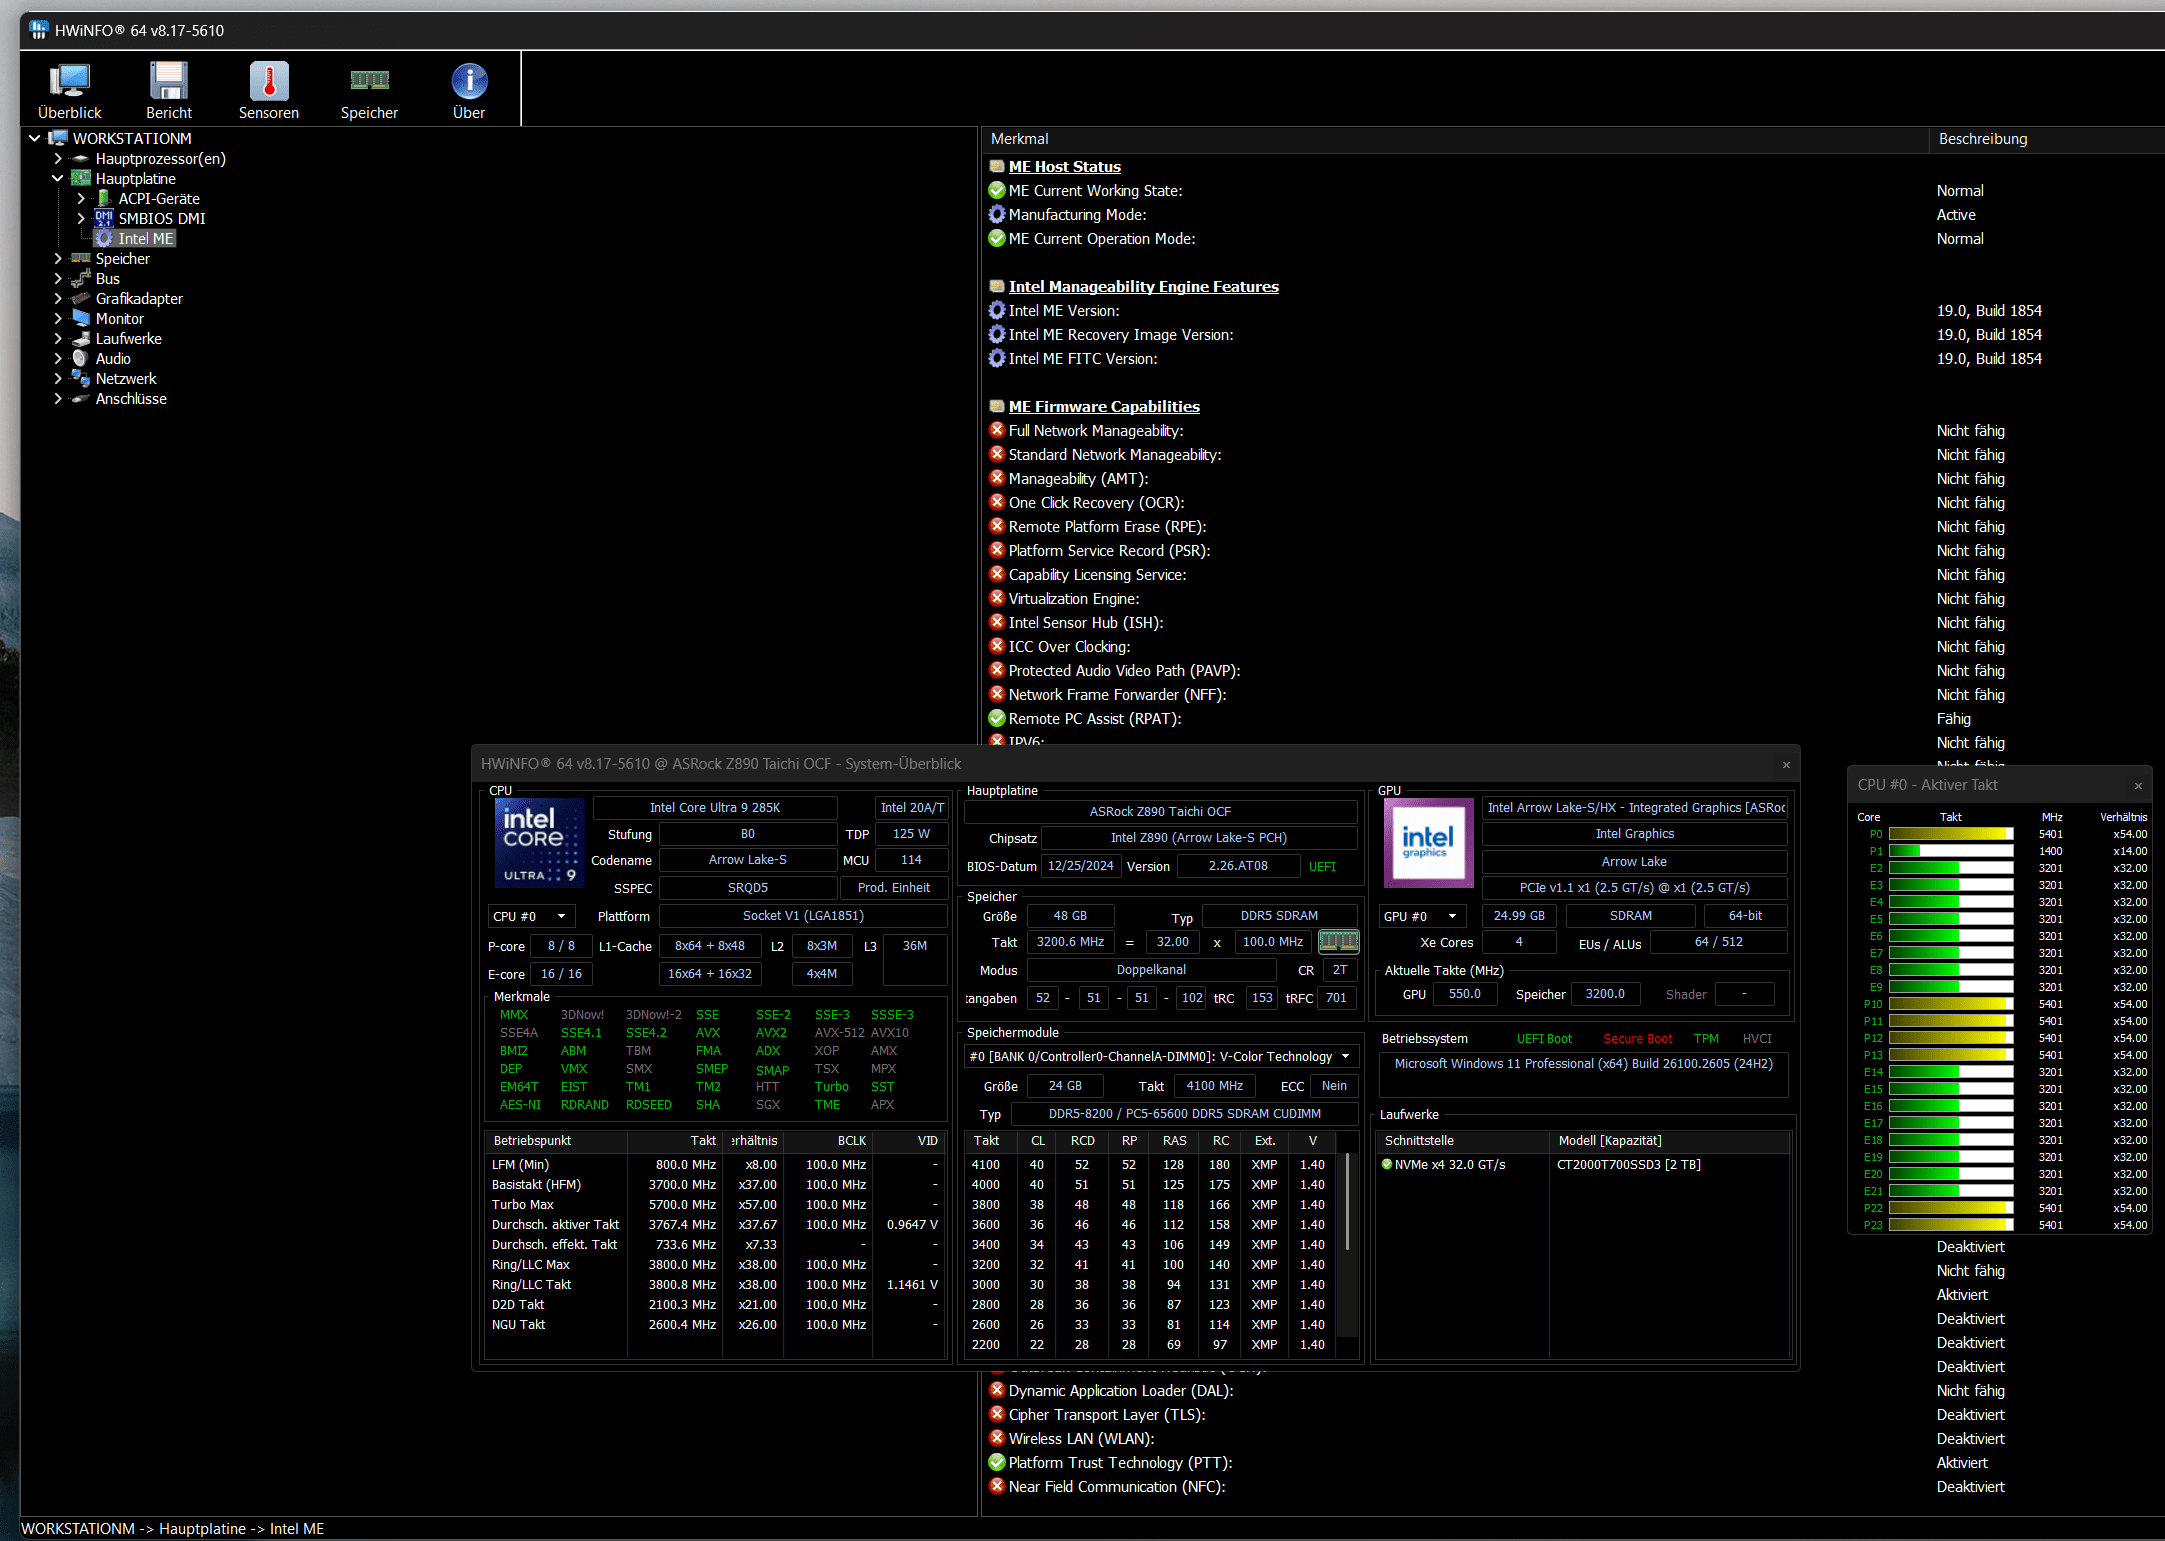
Task: Click the Turbo Max operating point row
Action: (716, 1204)
